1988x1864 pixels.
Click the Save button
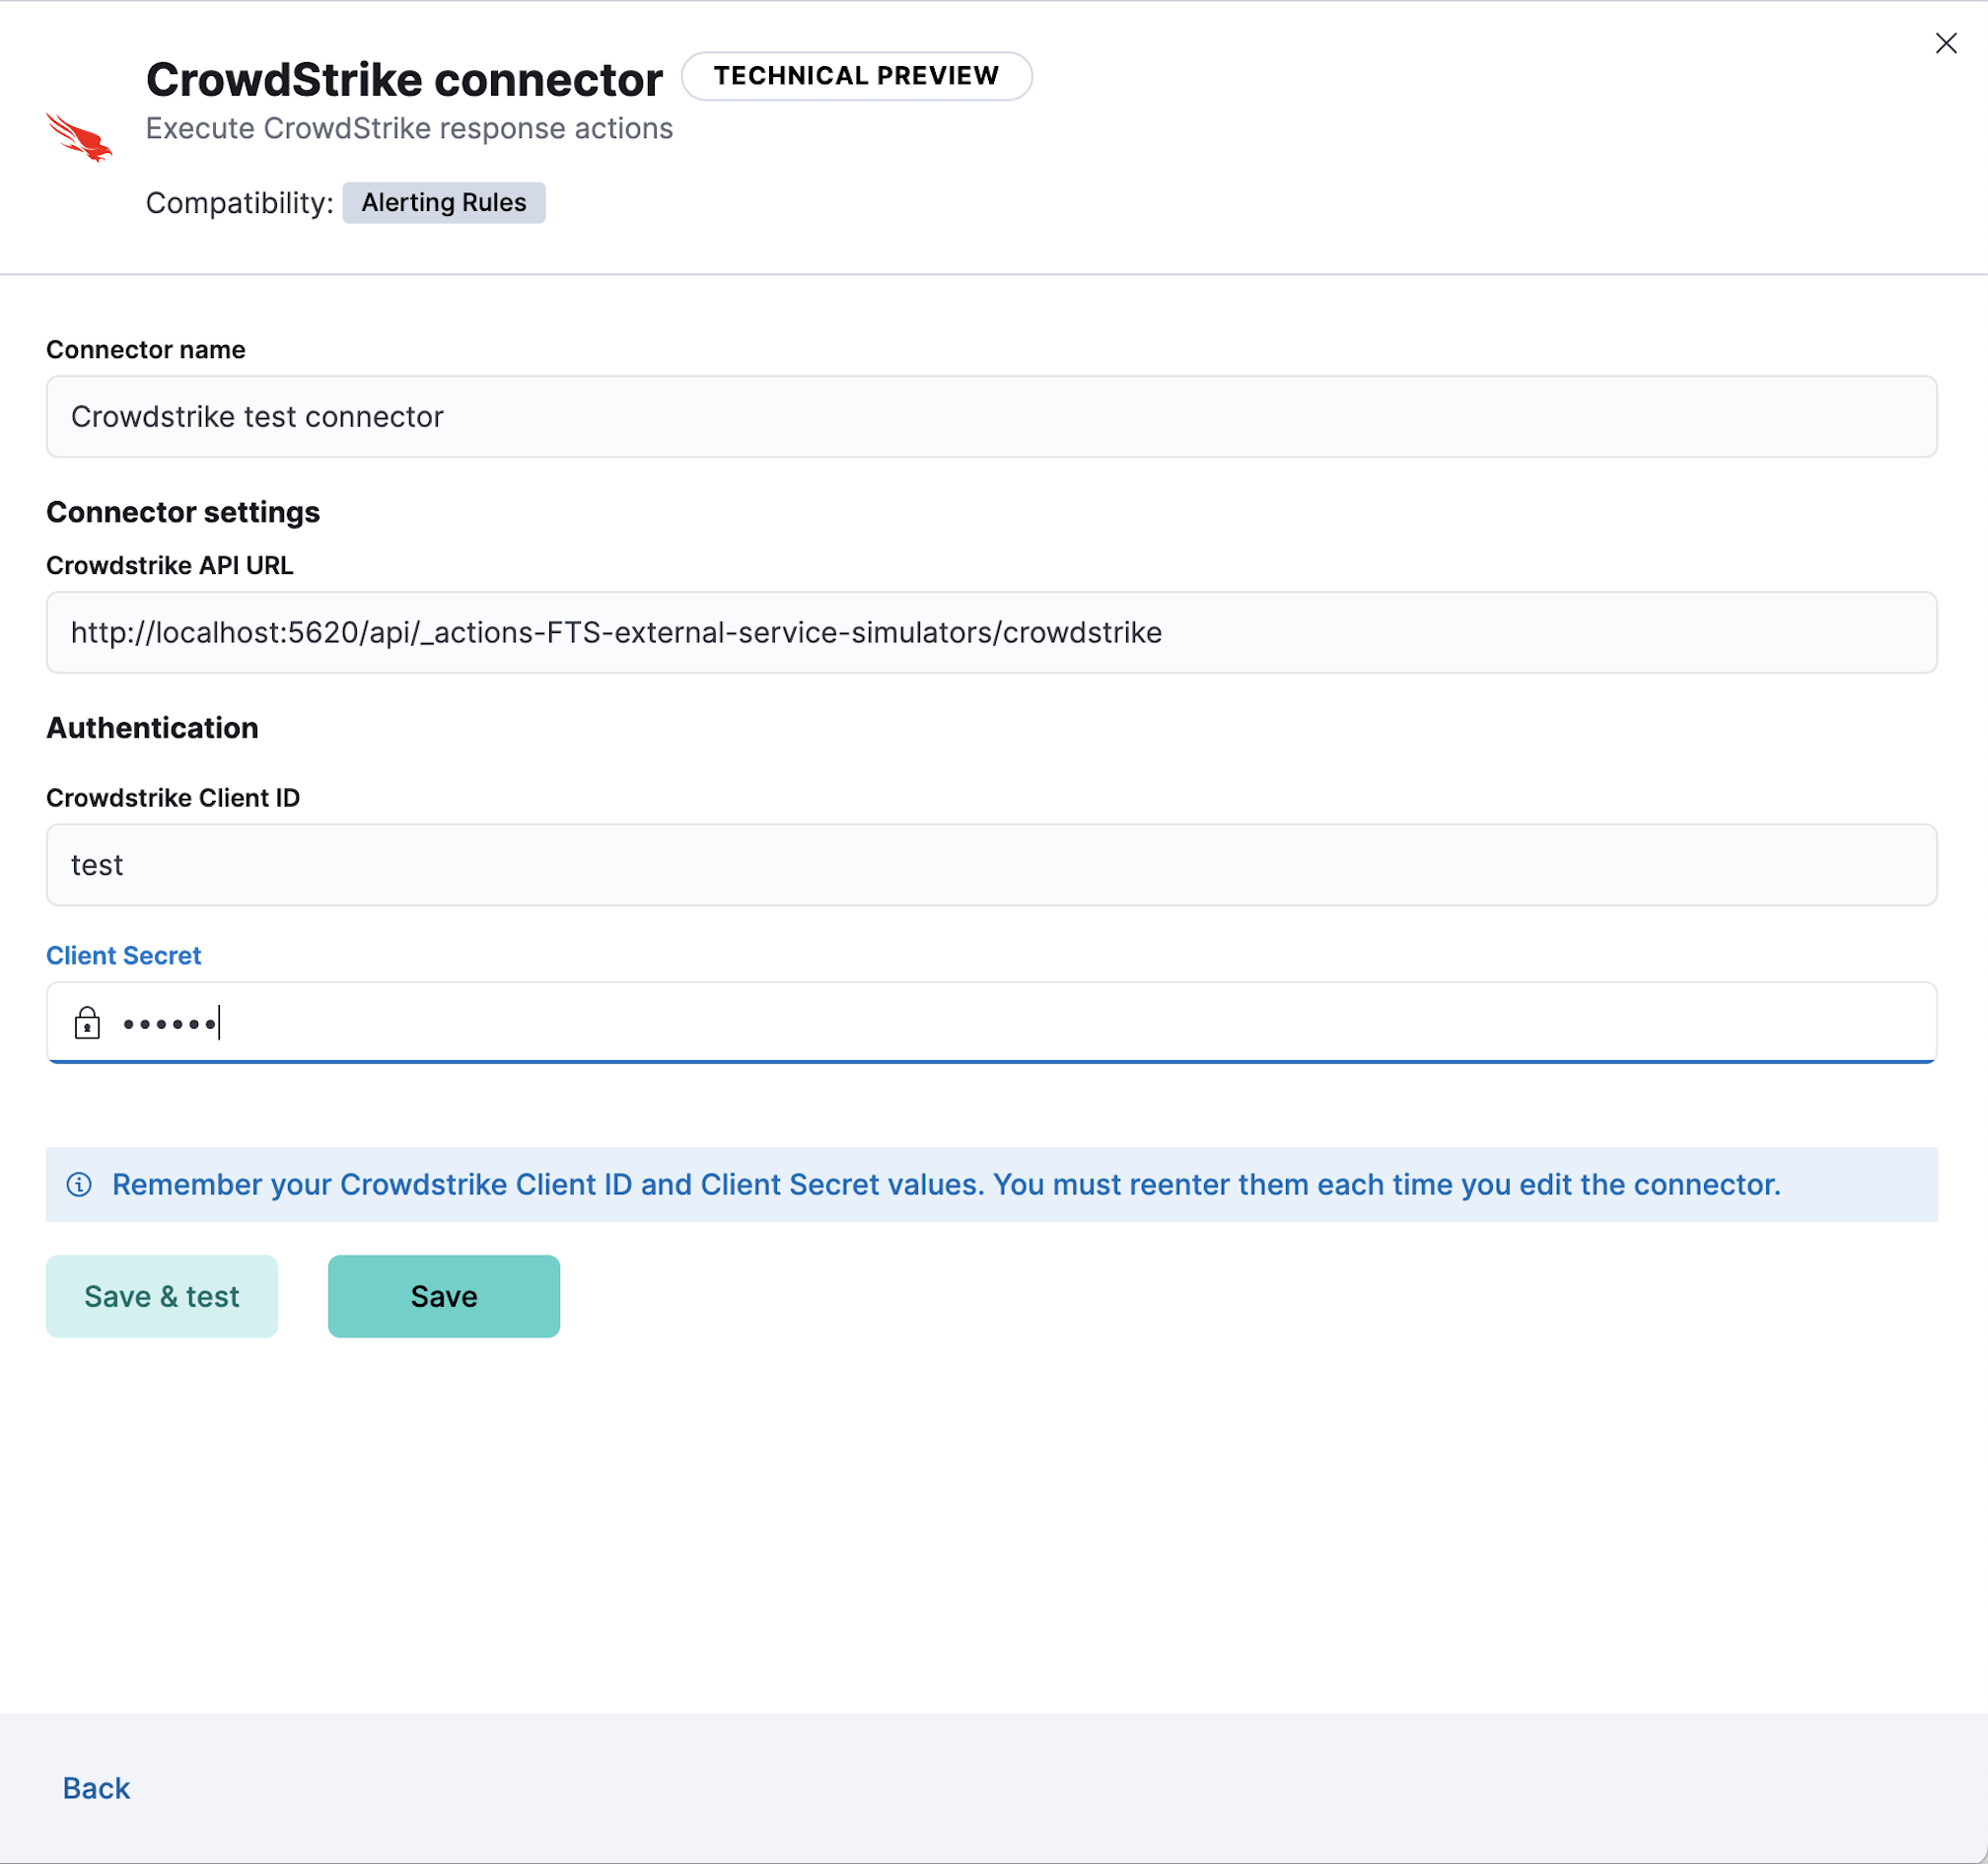tap(444, 1296)
